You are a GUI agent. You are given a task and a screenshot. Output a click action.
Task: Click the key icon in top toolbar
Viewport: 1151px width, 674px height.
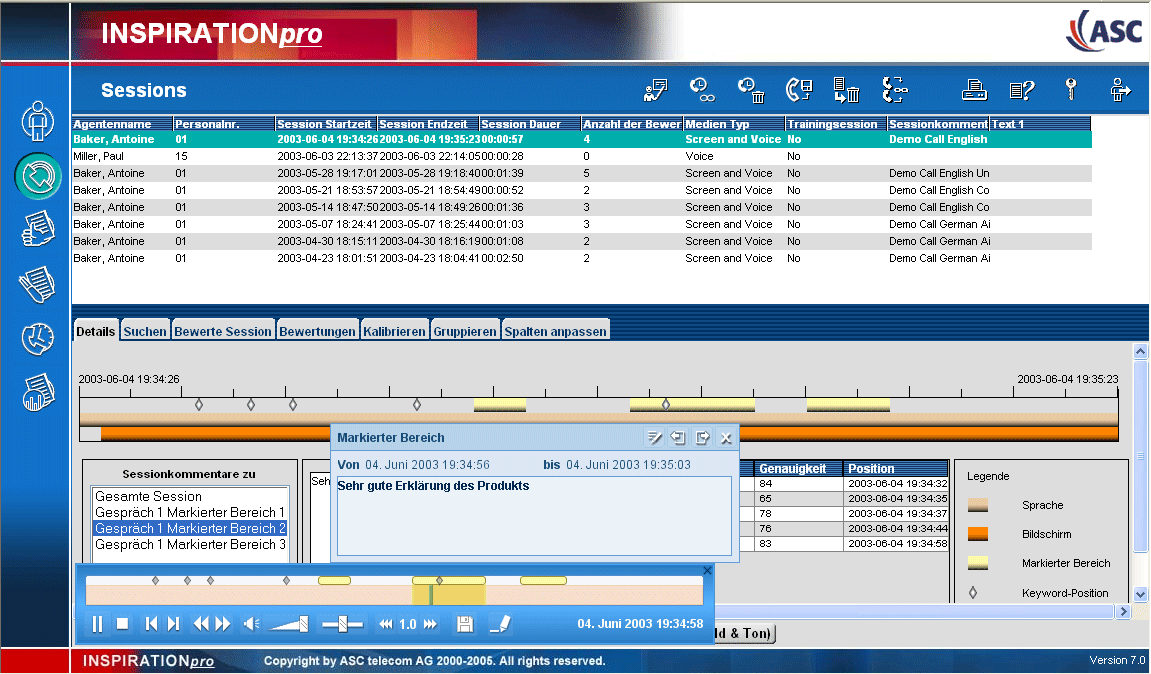(1071, 90)
